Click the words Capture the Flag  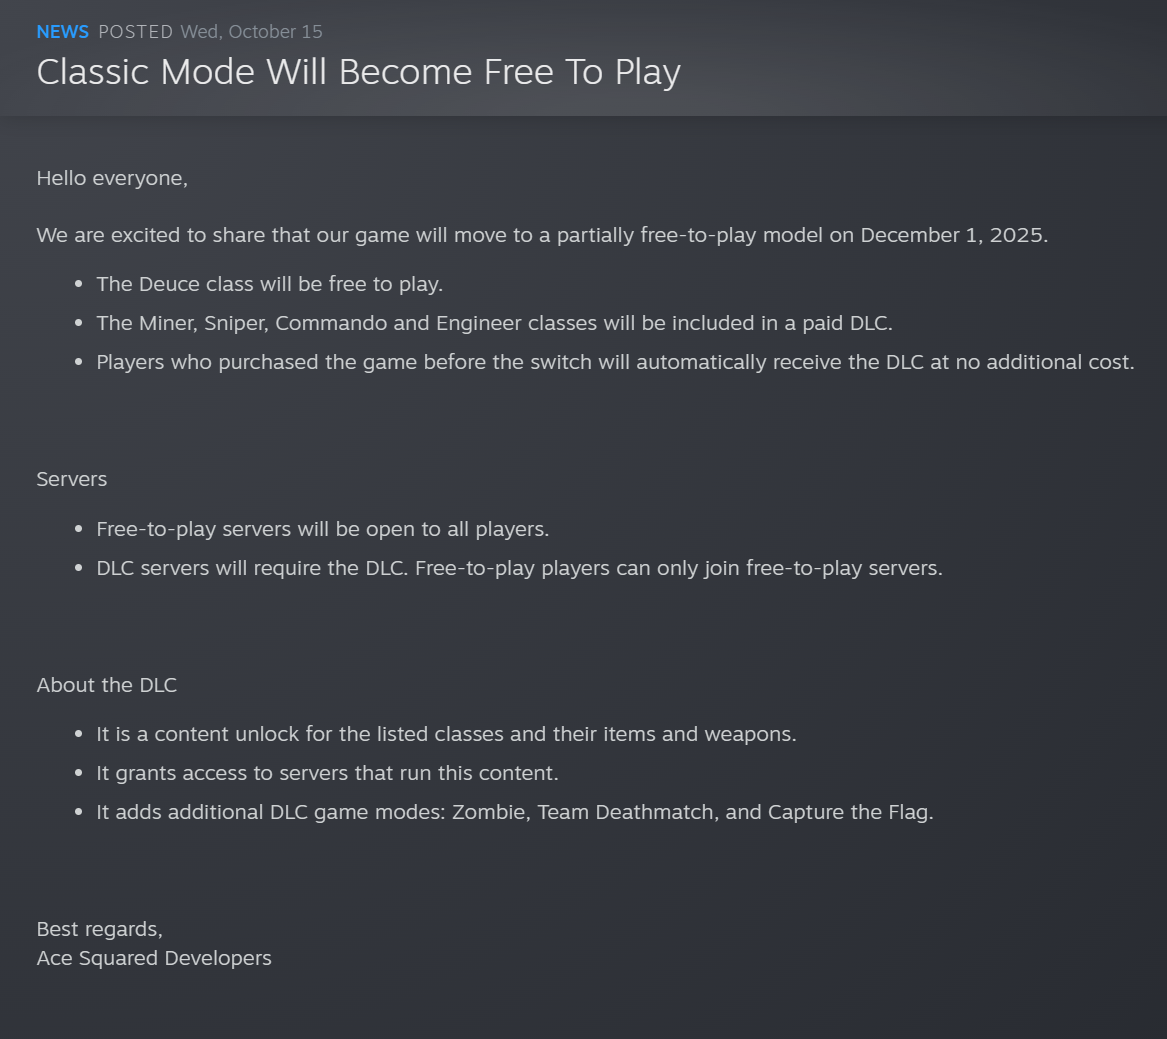(849, 812)
